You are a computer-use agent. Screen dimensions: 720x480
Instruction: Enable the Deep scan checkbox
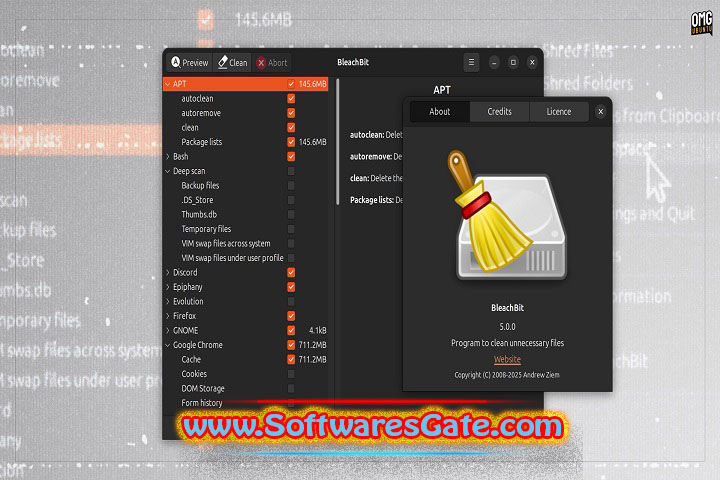coord(291,171)
